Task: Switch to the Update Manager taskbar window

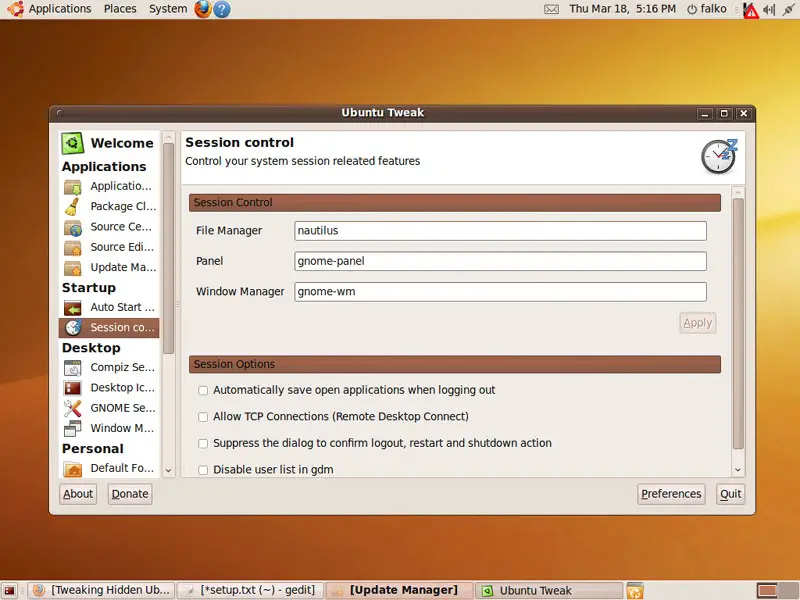Action: point(400,591)
